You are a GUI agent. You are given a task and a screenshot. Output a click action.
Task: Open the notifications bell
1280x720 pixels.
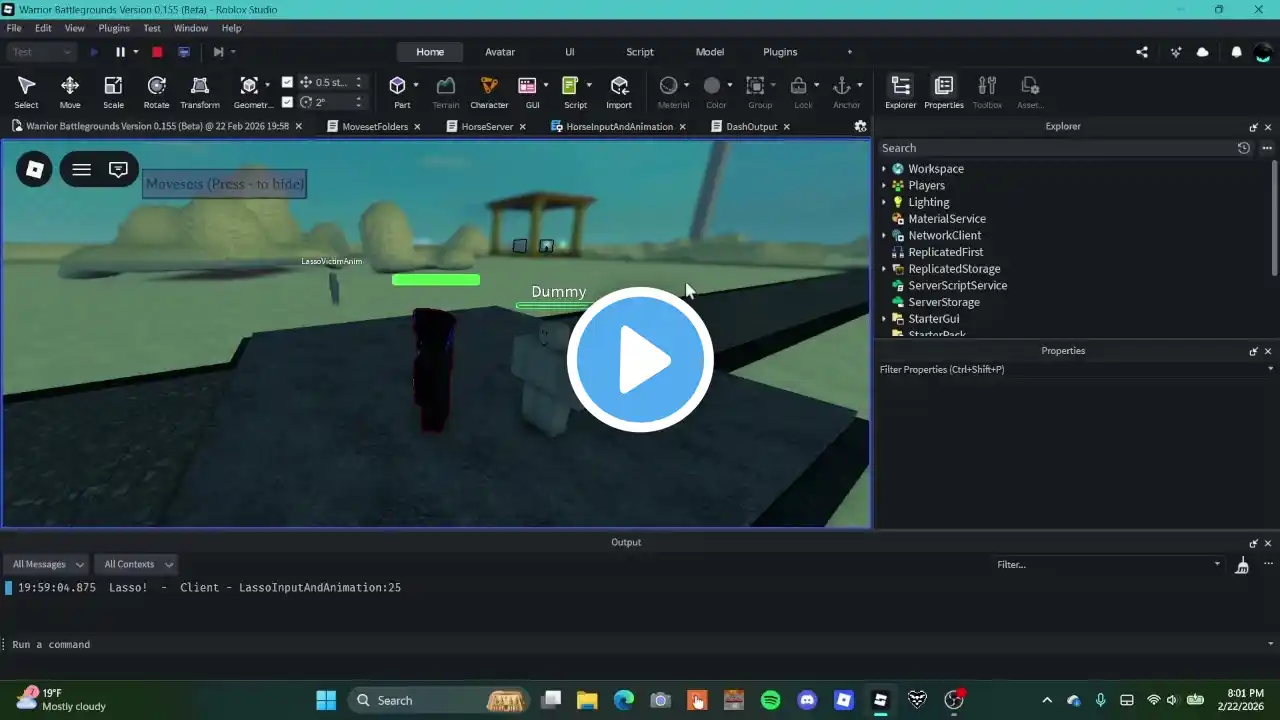(x=1237, y=52)
